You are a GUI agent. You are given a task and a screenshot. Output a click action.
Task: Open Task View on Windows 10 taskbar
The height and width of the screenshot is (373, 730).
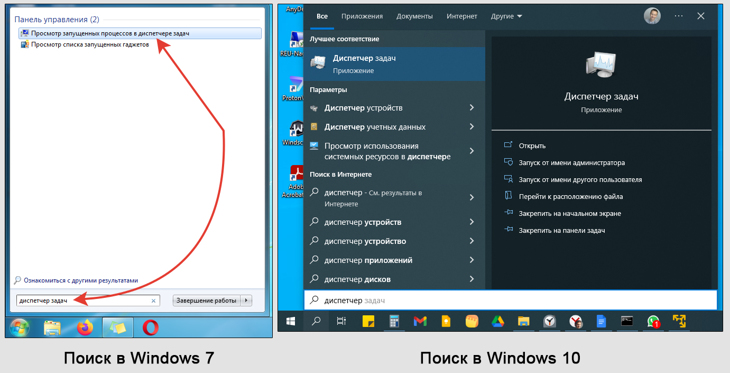(x=341, y=321)
